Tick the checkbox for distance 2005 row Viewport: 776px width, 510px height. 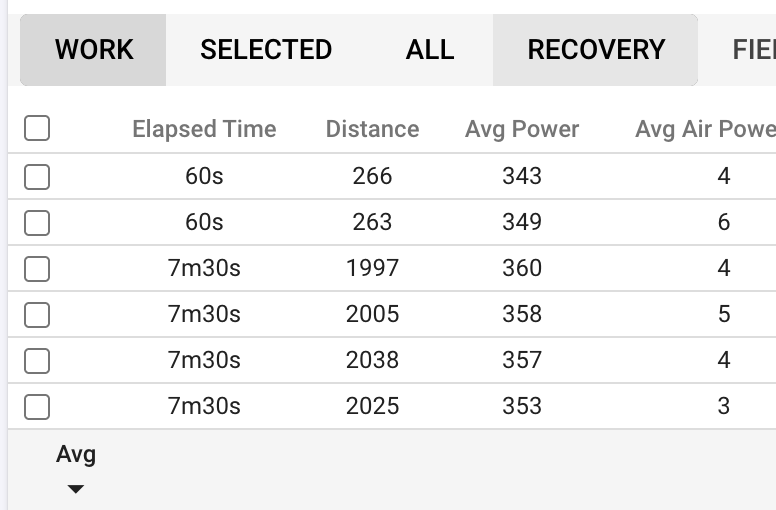tap(37, 314)
